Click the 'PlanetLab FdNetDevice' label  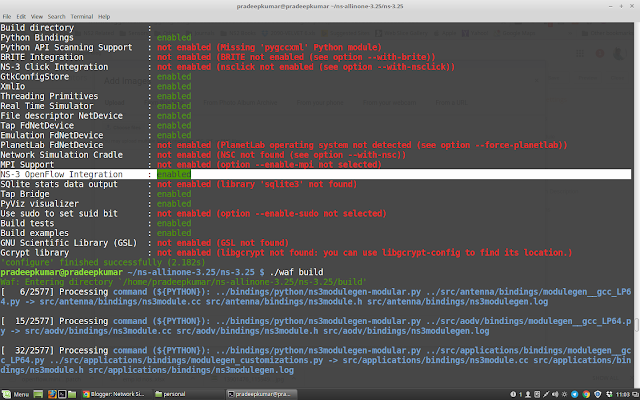[x=52, y=145]
